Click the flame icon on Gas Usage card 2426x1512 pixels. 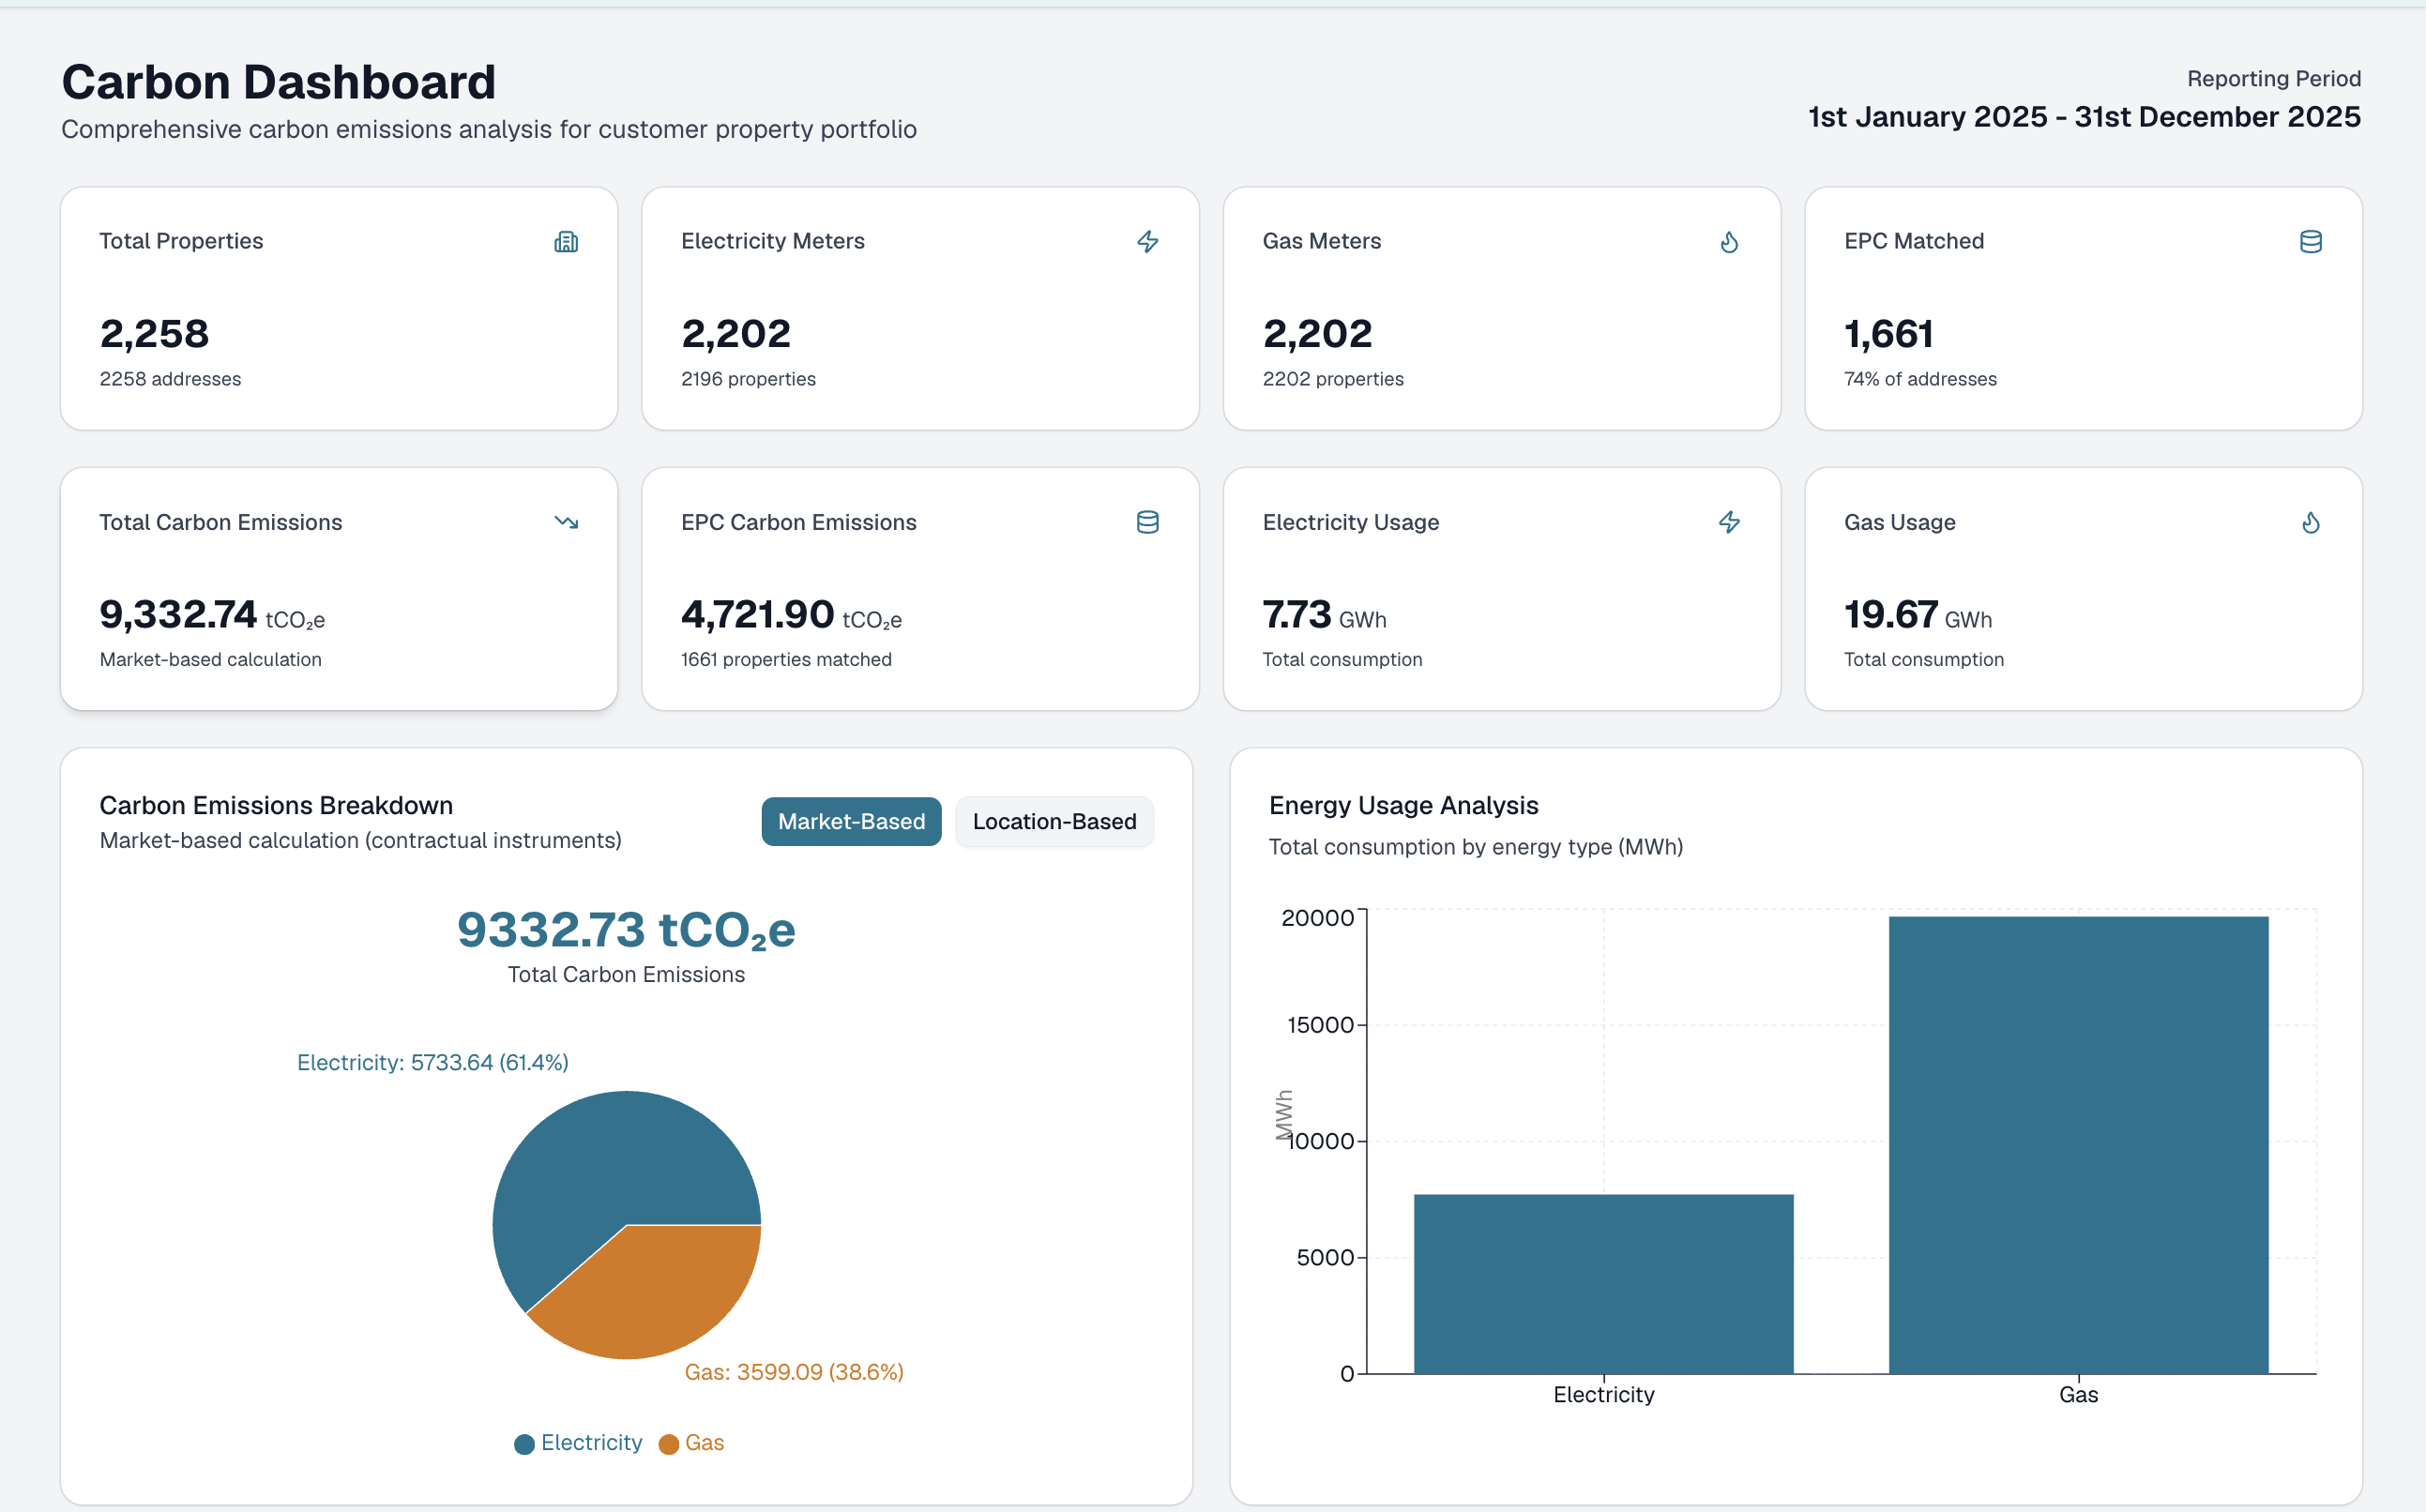[x=2311, y=522]
